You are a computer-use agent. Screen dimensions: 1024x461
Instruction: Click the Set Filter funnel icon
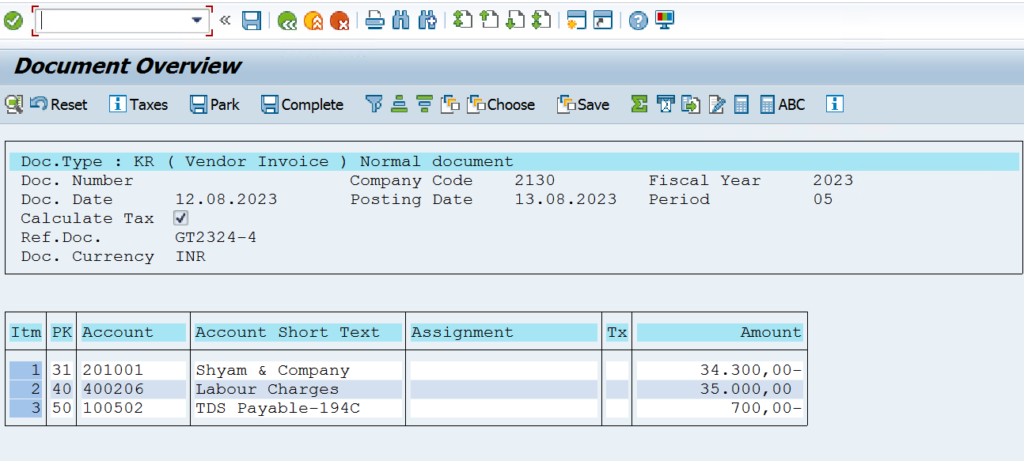click(x=374, y=104)
